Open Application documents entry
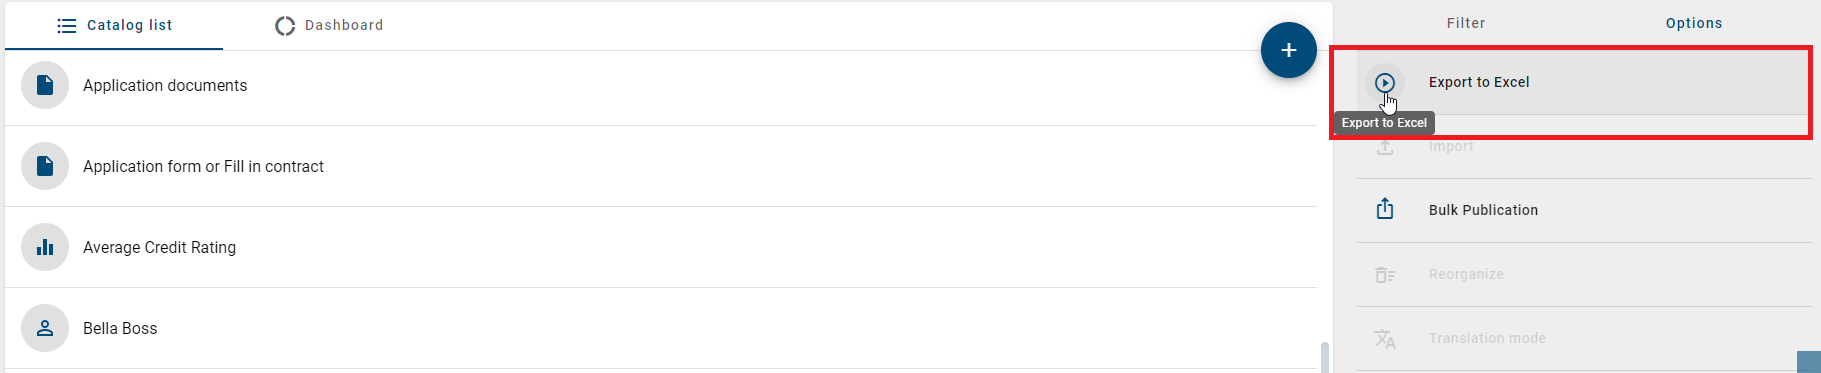1821x373 pixels. coord(661,85)
